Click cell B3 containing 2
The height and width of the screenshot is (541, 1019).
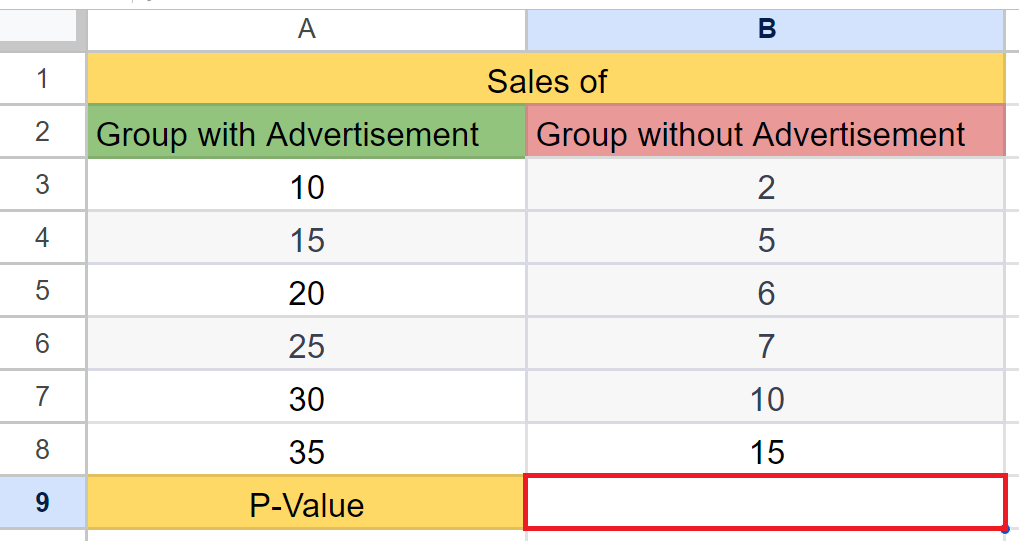pyautogui.click(x=766, y=185)
